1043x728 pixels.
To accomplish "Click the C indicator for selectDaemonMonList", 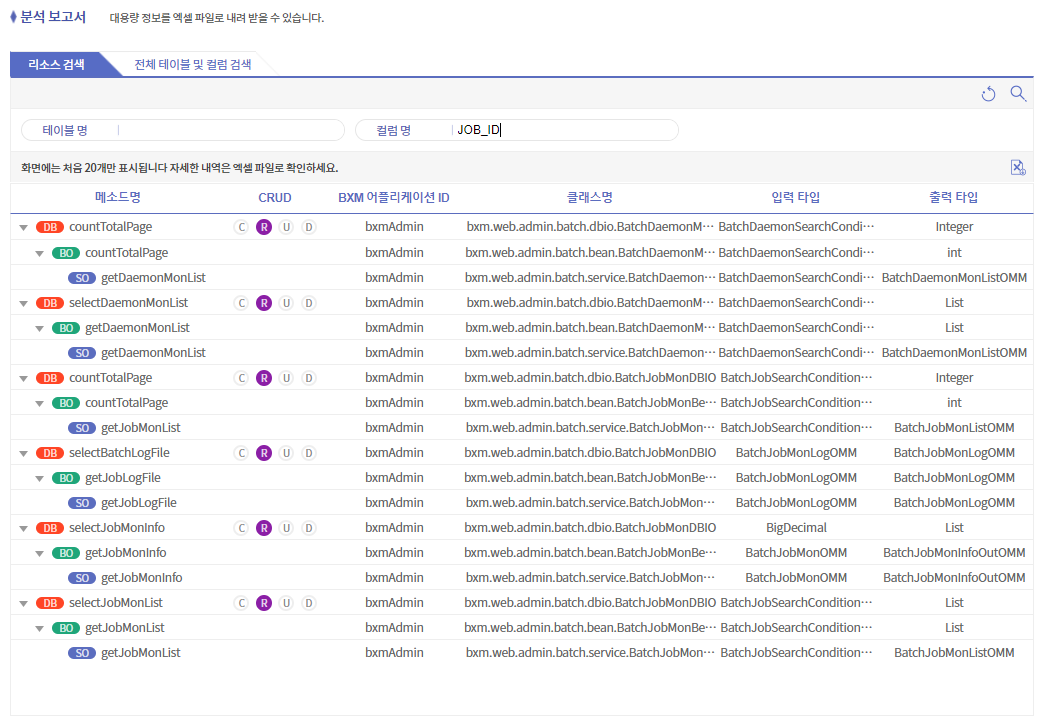I will (x=241, y=303).
